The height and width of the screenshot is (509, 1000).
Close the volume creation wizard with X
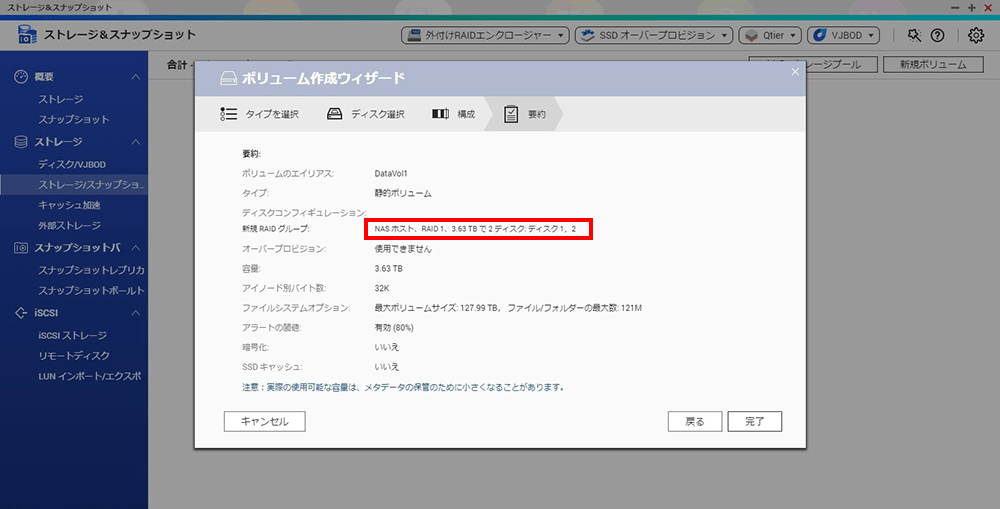tap(795, 71)
